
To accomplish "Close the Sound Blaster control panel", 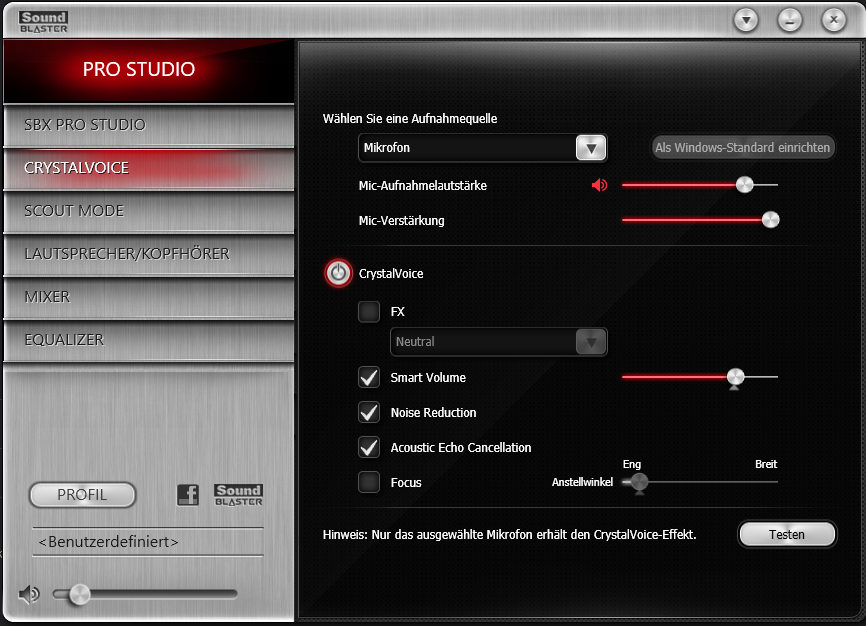I will pos(833,20).
